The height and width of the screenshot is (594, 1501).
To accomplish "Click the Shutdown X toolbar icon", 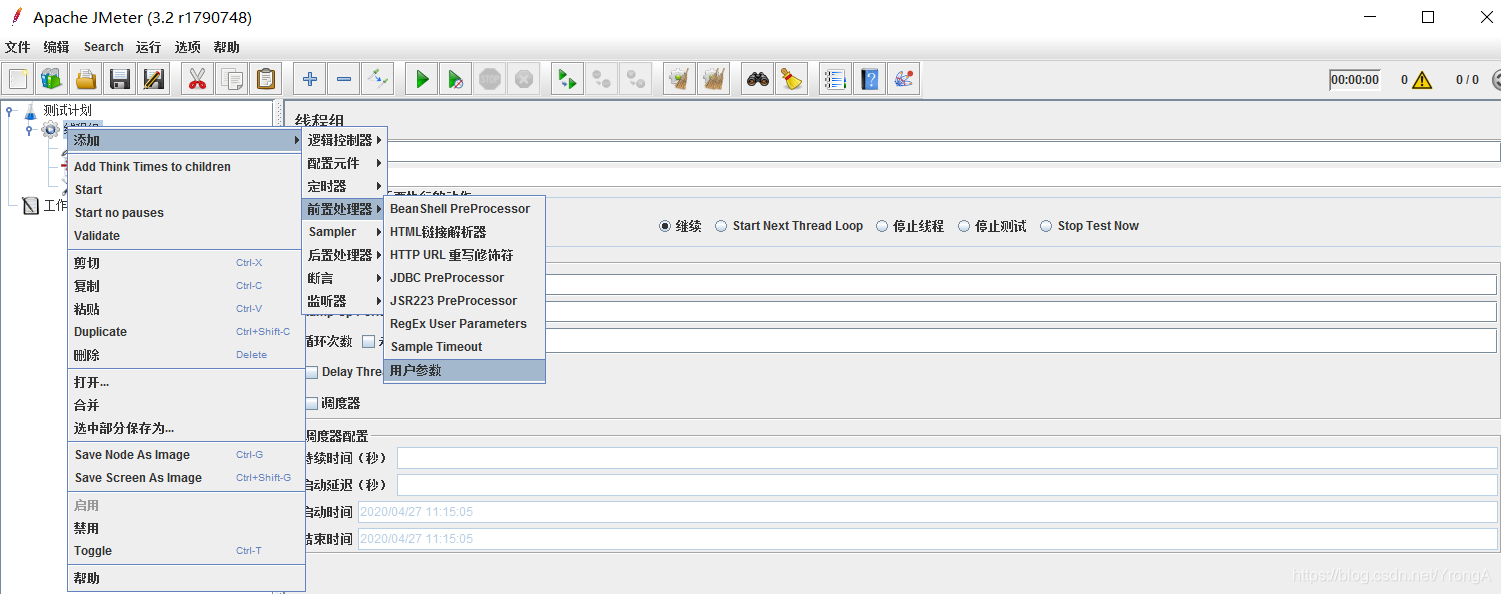I will point(523,78).
